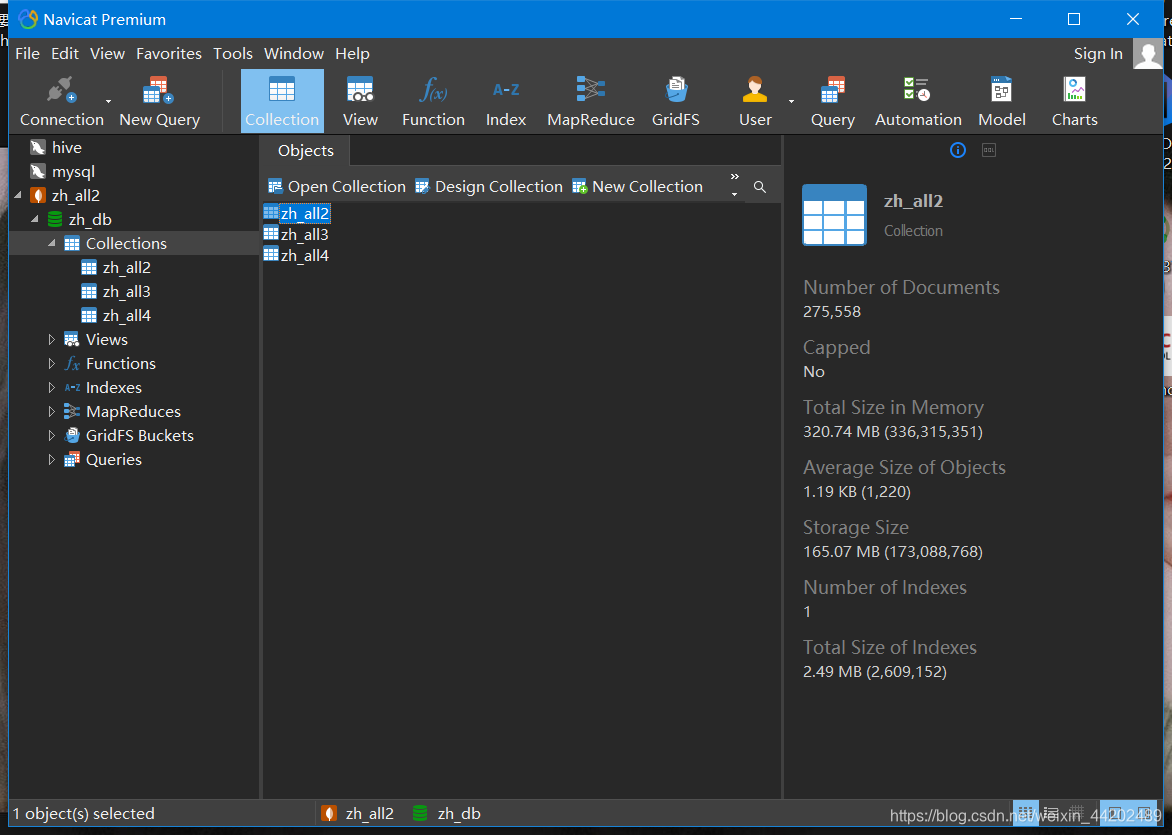Create a New Query from toolbar
Image resolution: width=1172 pixels, height=835 pixels.
(x=159, y=102)
